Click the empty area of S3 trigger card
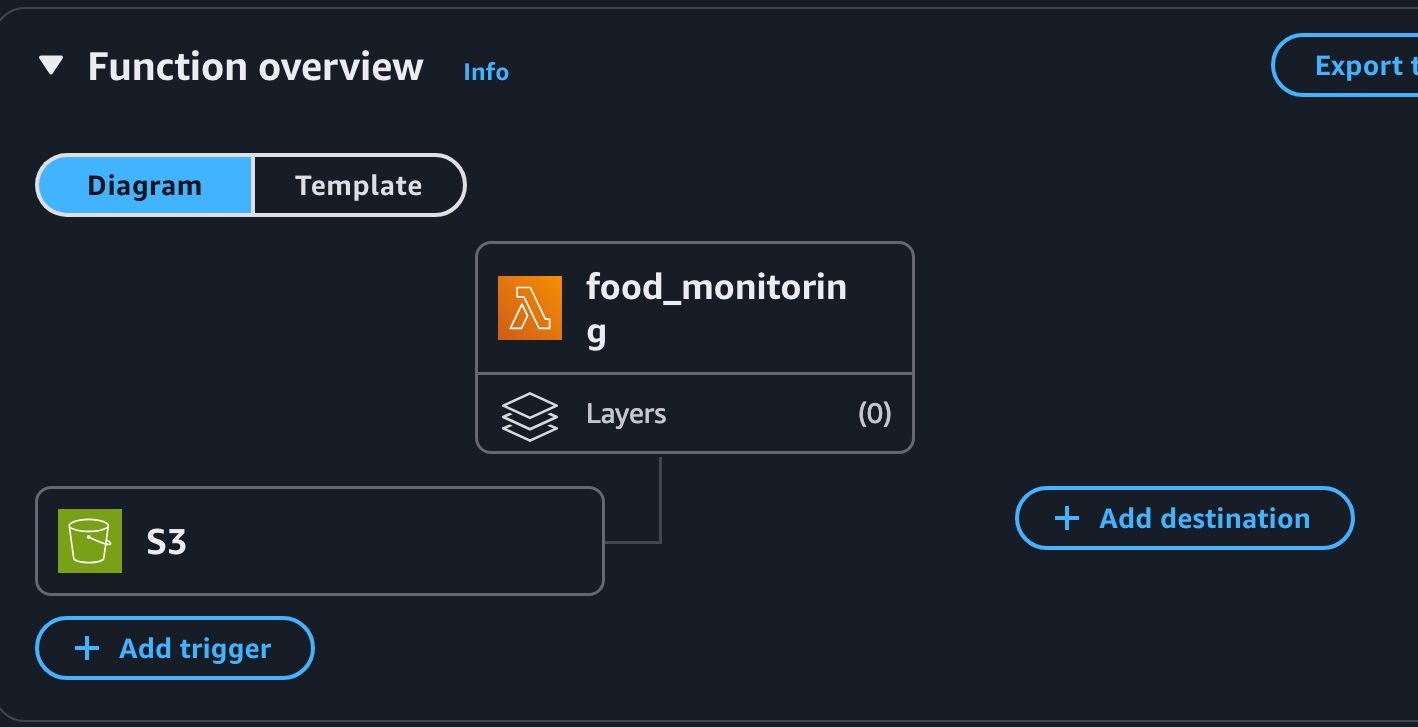The height and width of the screenshot is (727, 1418). [400, 541]
